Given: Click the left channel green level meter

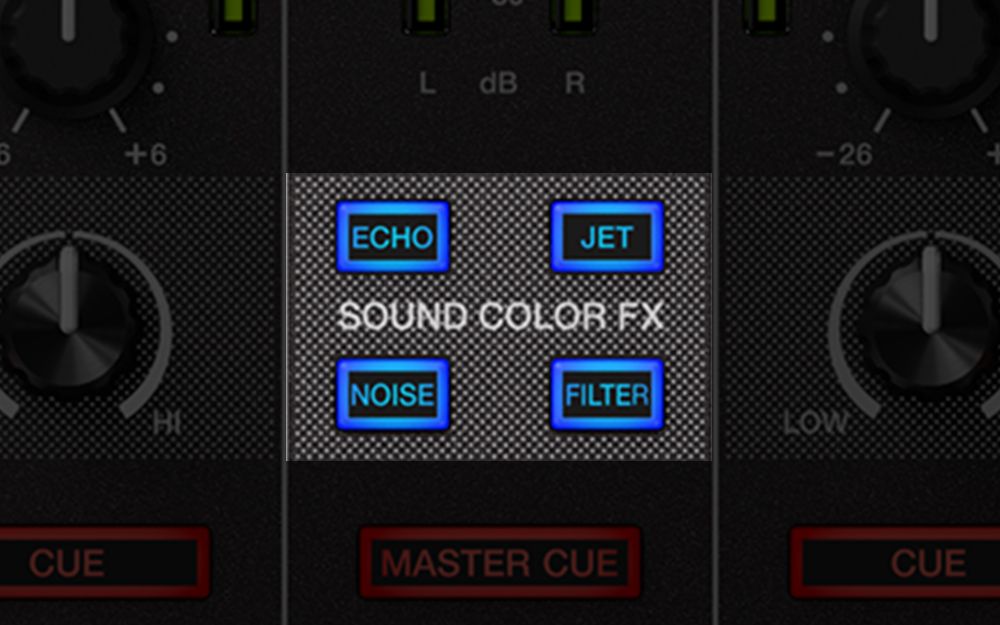Looking at the screenshot, I should click(234, 16).
